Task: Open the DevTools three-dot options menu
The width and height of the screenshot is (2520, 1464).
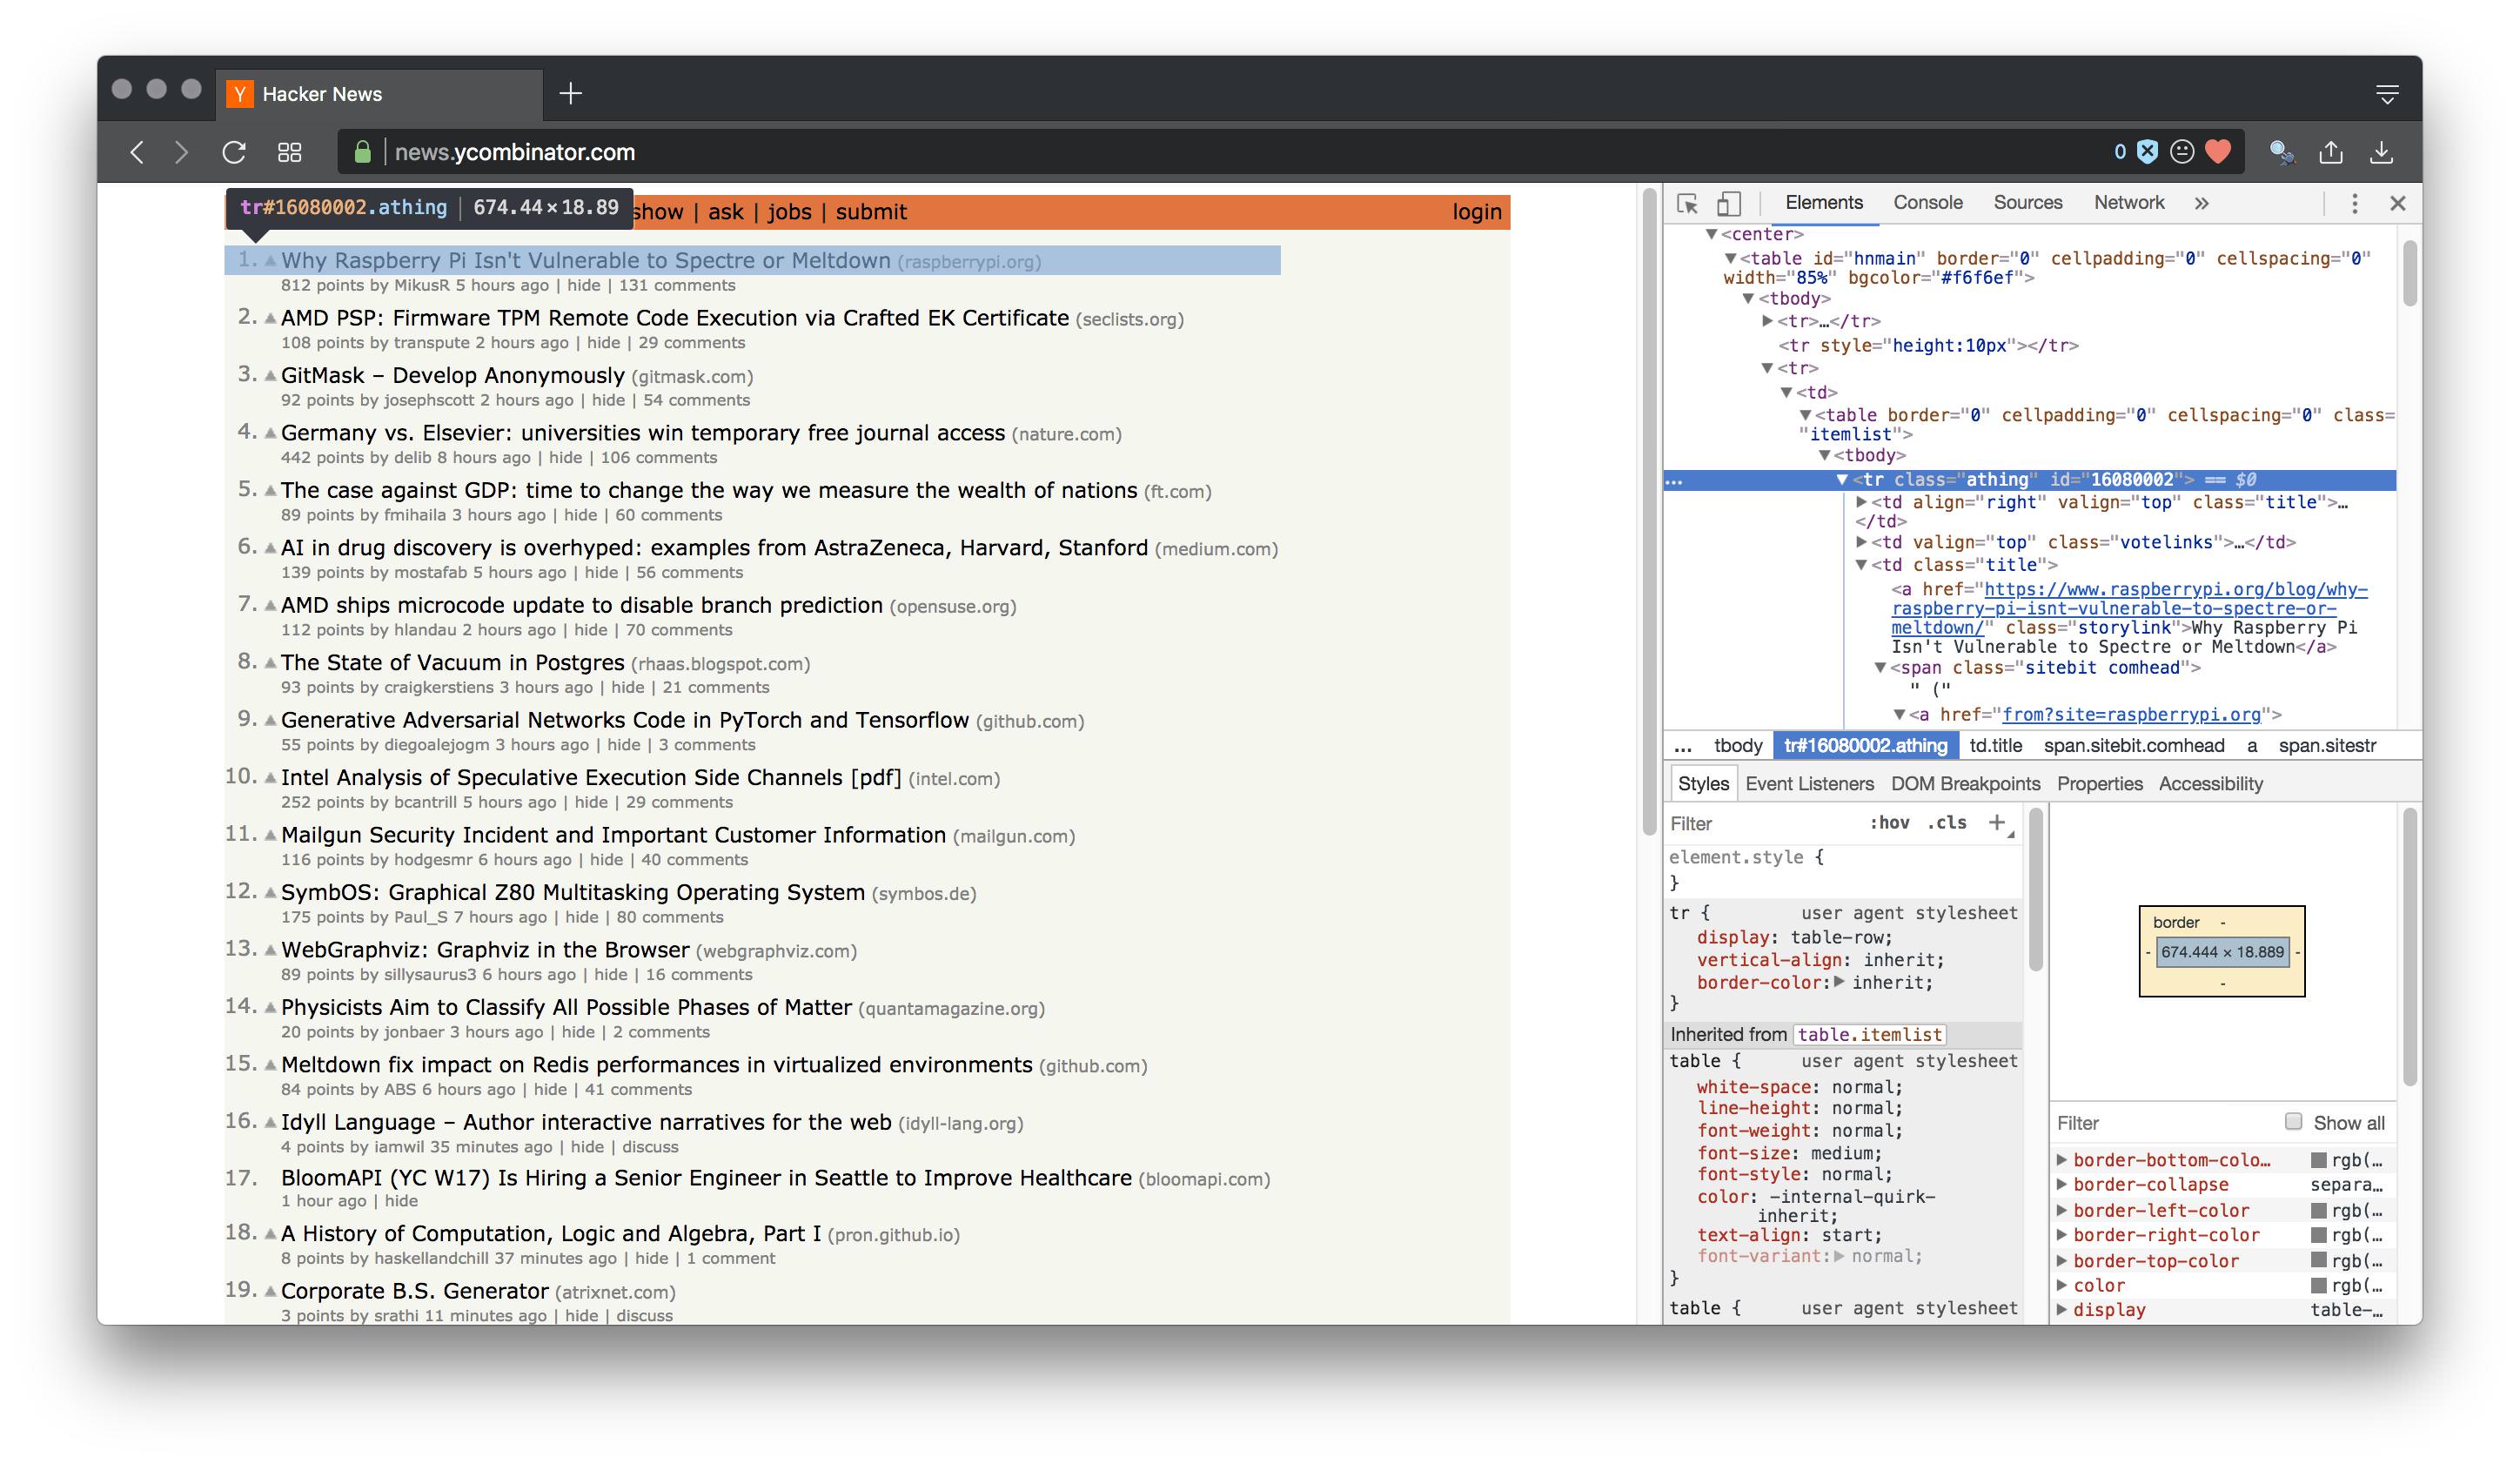Action: click(x=2354, y=204)
